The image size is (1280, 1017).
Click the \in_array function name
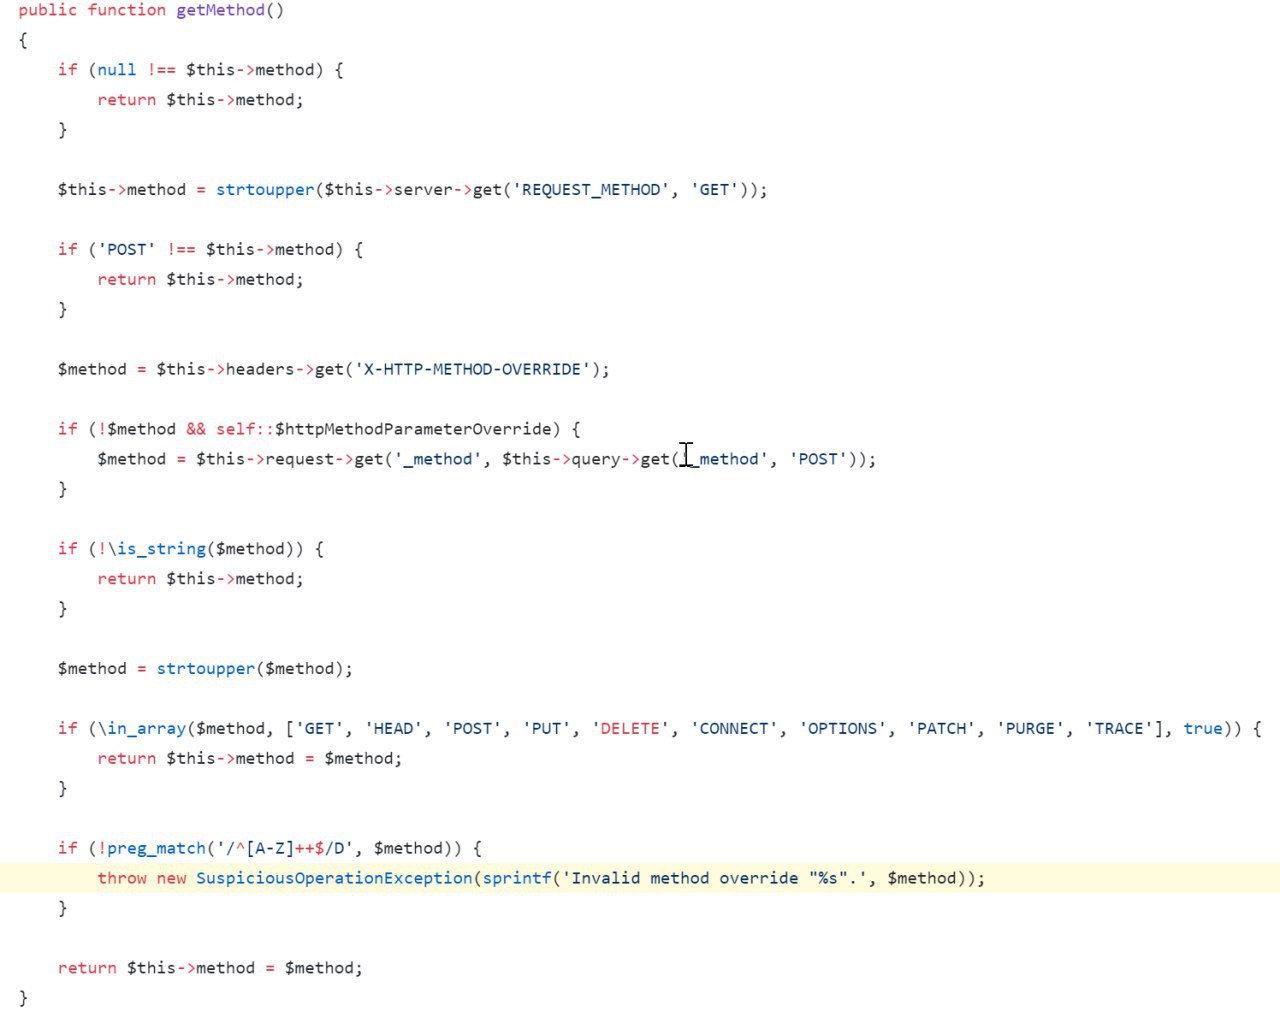[x=142, y=729]
